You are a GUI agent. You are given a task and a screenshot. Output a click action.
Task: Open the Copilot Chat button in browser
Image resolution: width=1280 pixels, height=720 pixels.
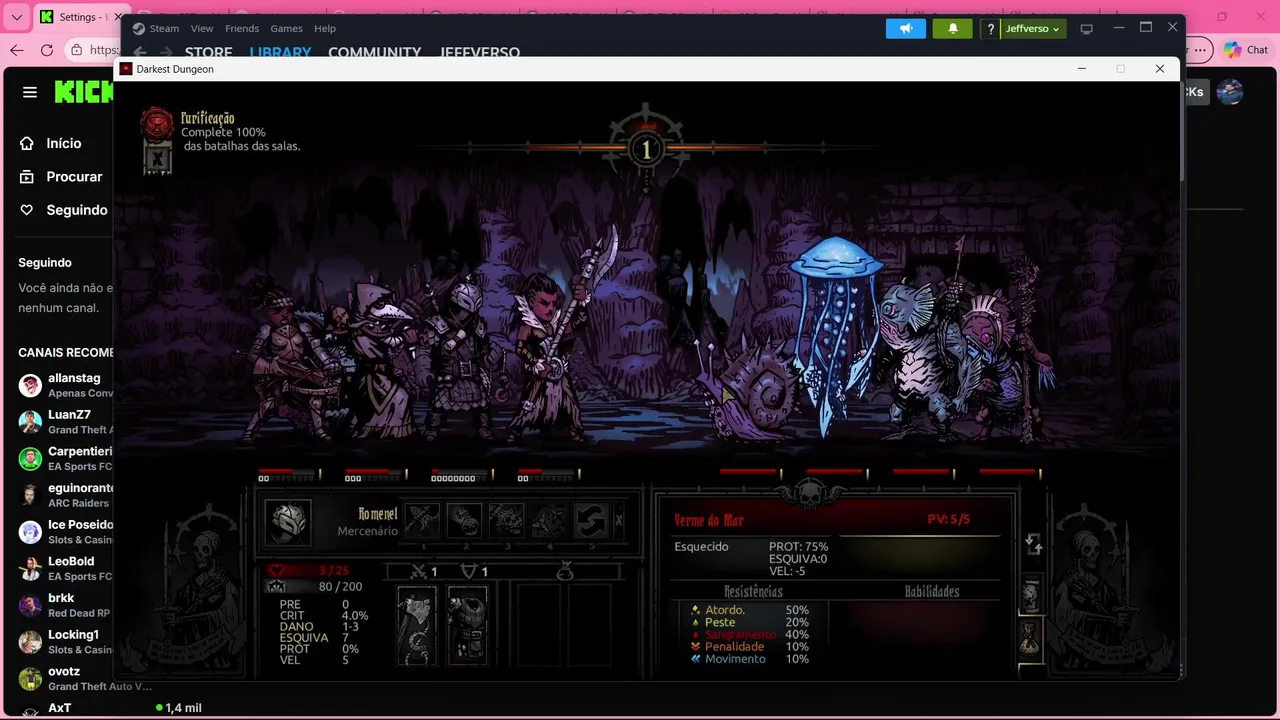coord(1245,50)
